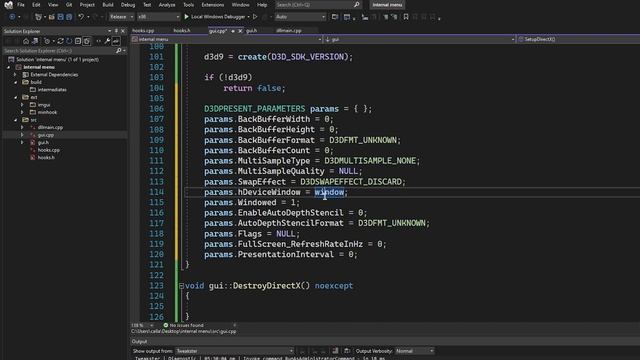The image size is (640, 360).
Task: Open the Test menu
Action: [147, 5]
